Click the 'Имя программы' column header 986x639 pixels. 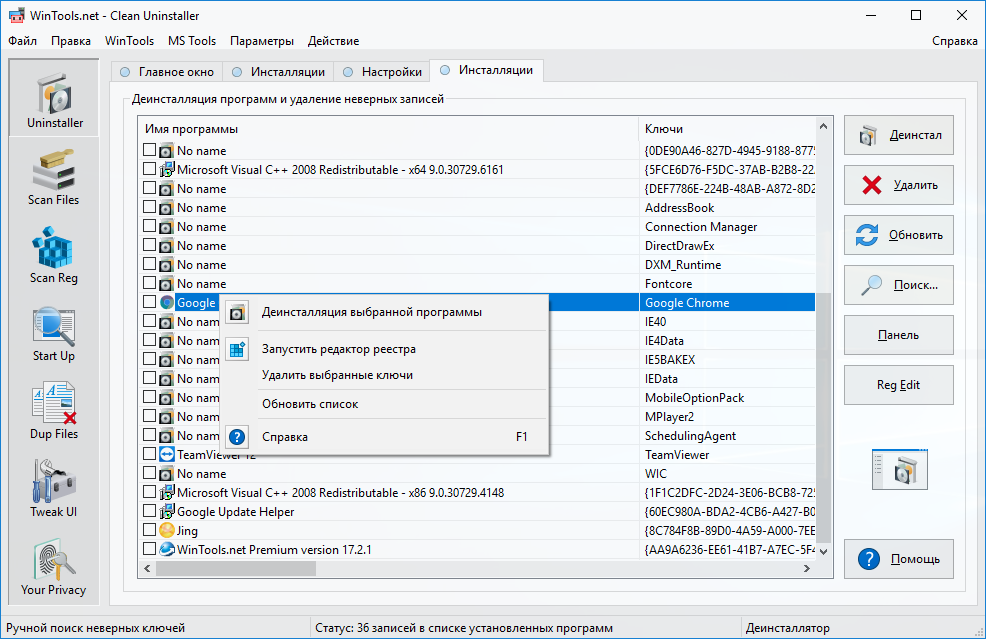pyautogui.click(x=388, y=129)
